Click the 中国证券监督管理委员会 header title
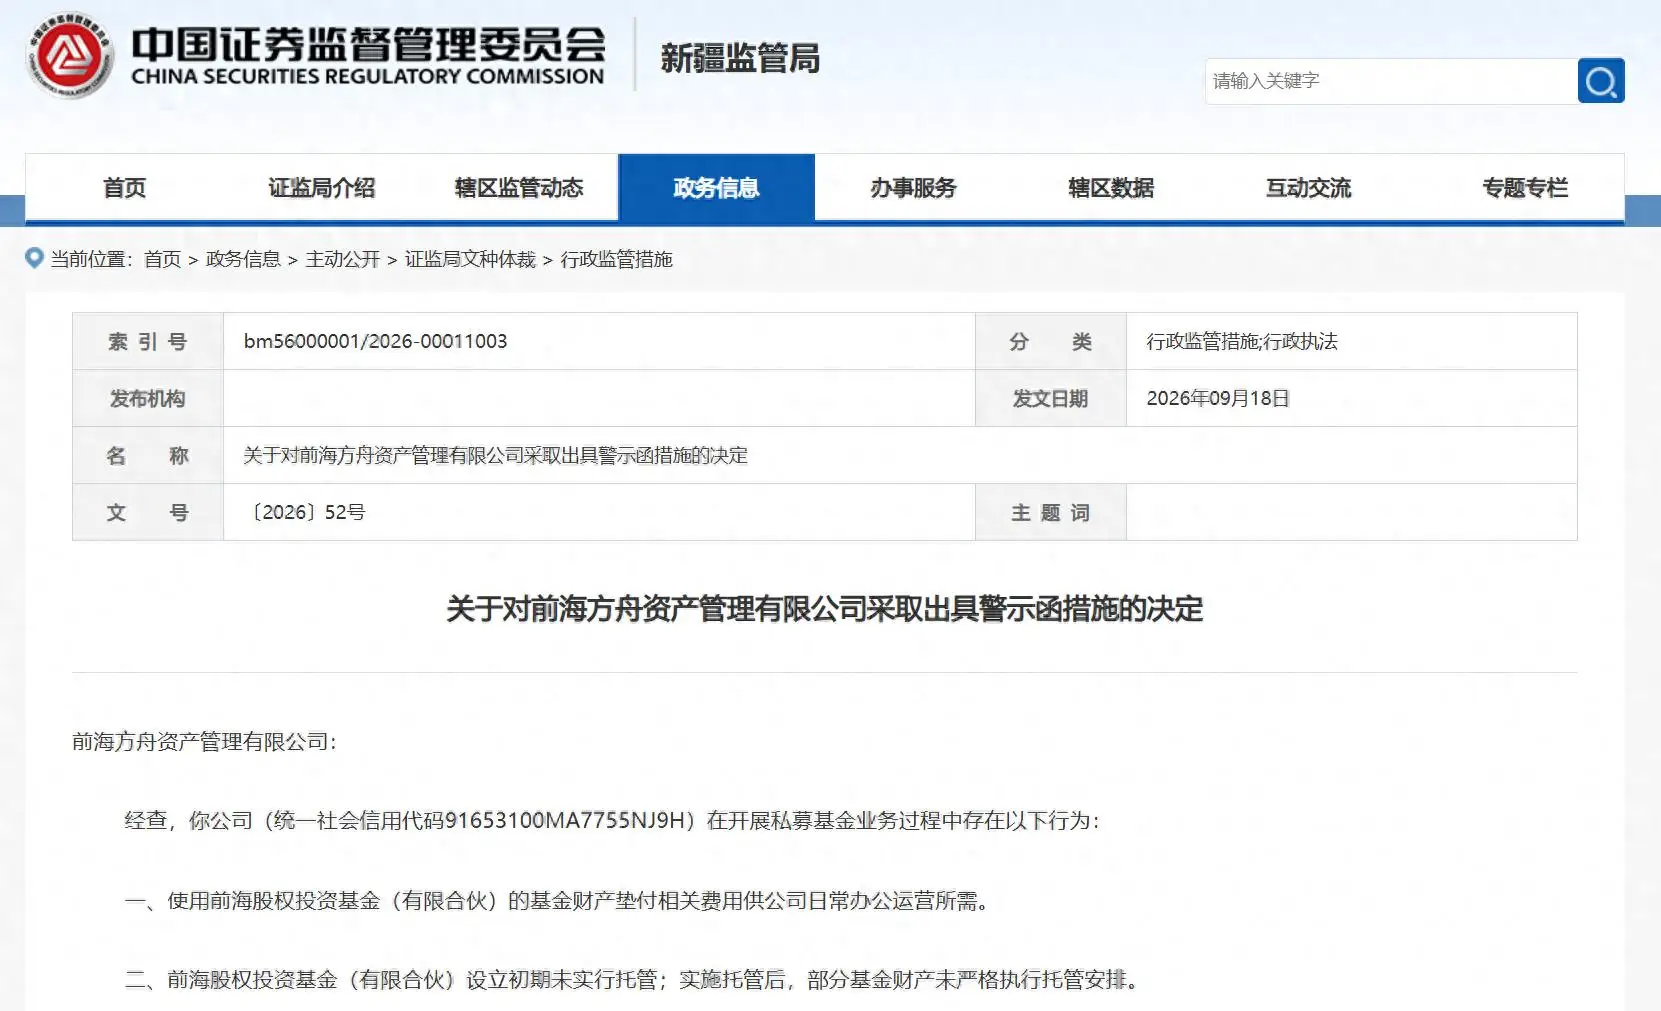 (x=368, y=44)
